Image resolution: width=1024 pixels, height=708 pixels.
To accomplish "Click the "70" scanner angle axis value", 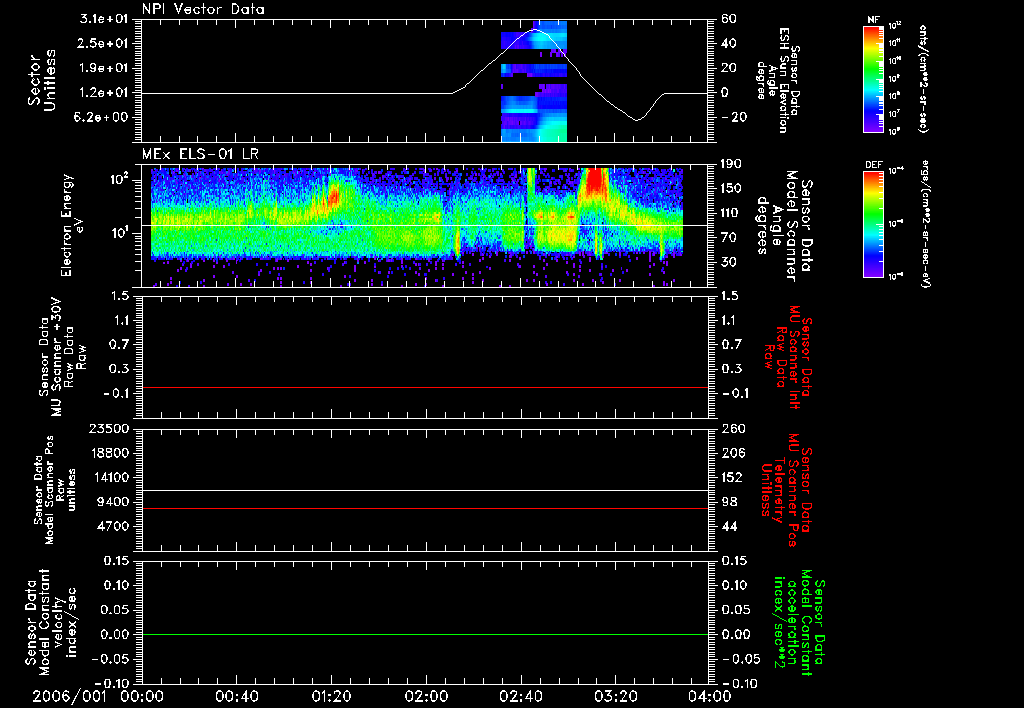I will pyautogui.click(x=729, y=238).
